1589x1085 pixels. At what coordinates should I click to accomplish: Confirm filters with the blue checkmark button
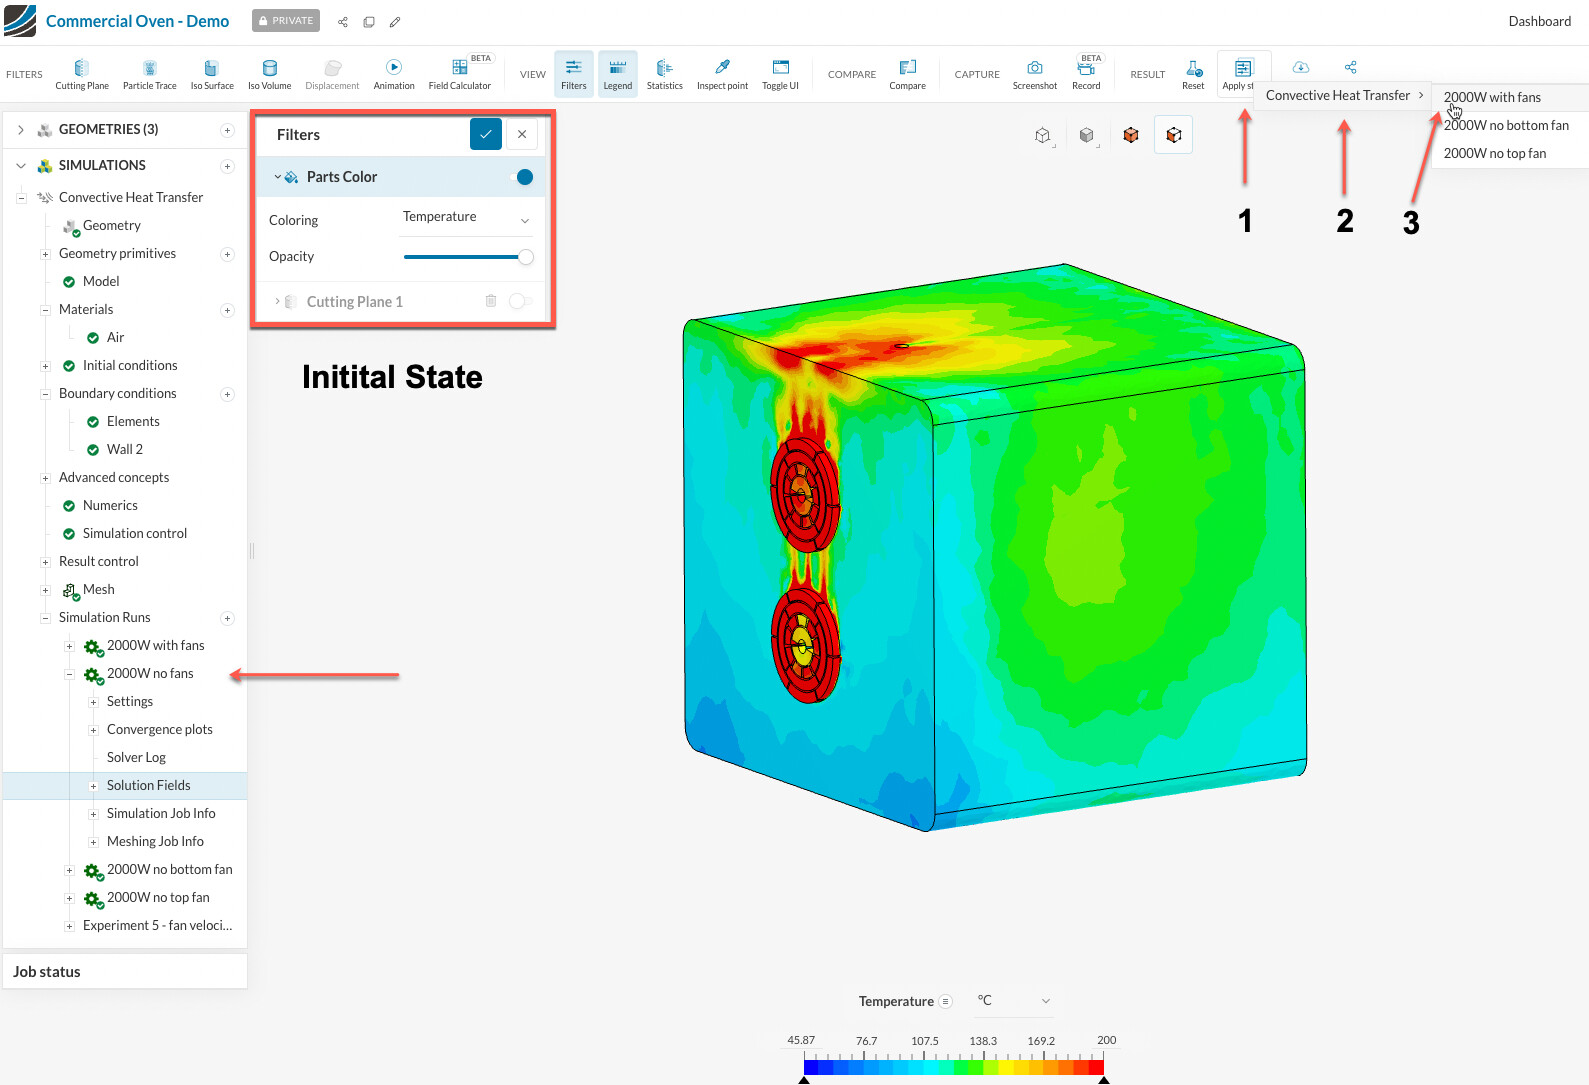pos(486,134)
